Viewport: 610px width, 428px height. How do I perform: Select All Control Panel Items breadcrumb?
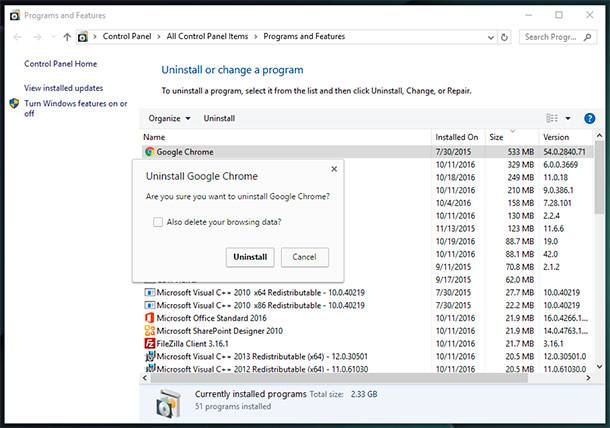click(207, 36)
